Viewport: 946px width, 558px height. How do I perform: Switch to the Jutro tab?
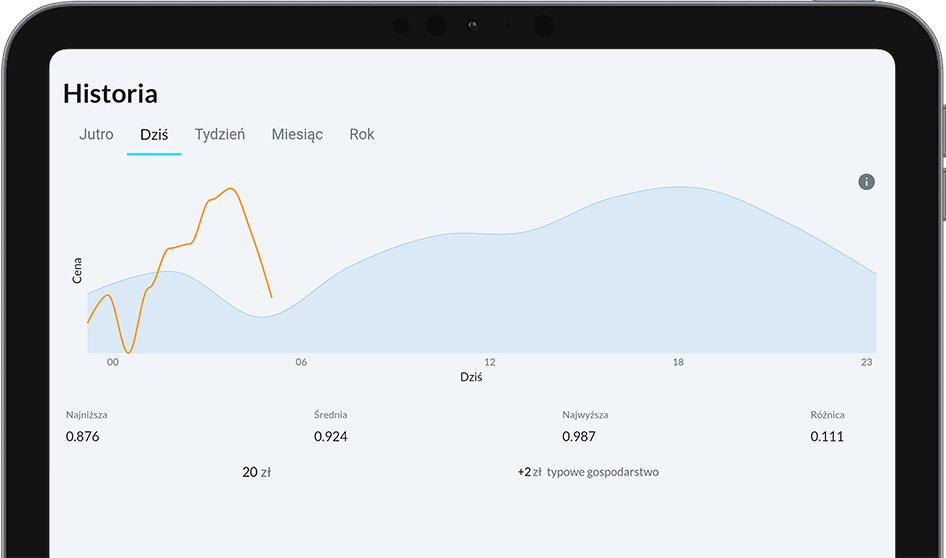click(x=96, y=134)
